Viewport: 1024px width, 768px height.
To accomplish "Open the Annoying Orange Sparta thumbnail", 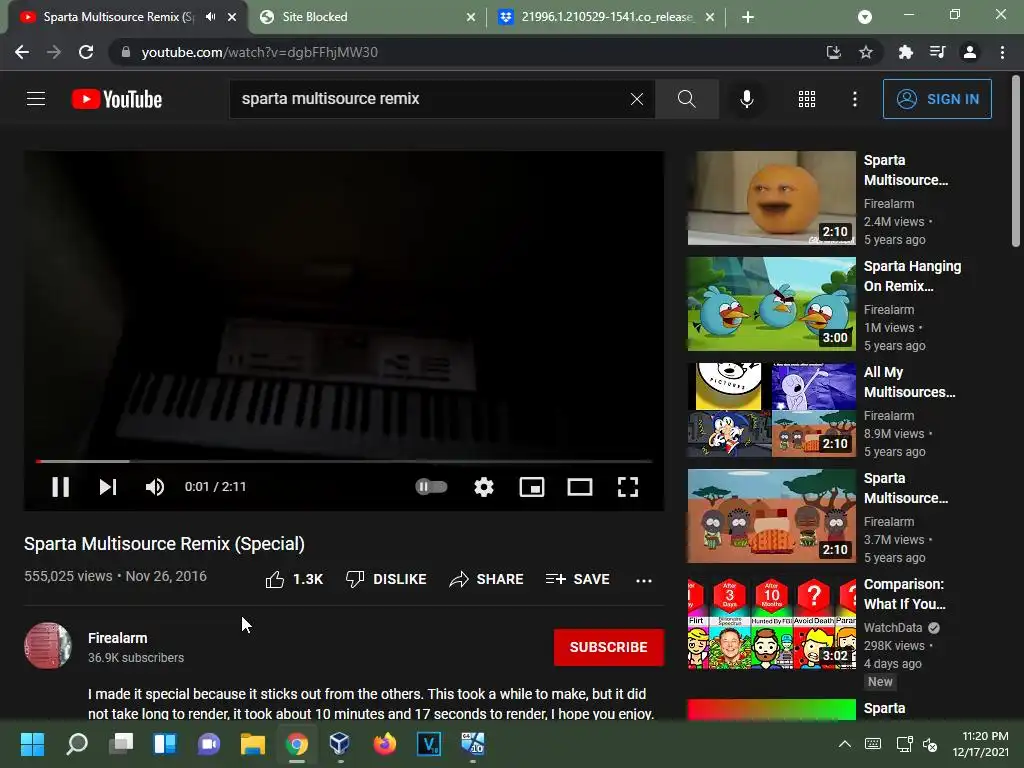I will [x=771, y=198].
